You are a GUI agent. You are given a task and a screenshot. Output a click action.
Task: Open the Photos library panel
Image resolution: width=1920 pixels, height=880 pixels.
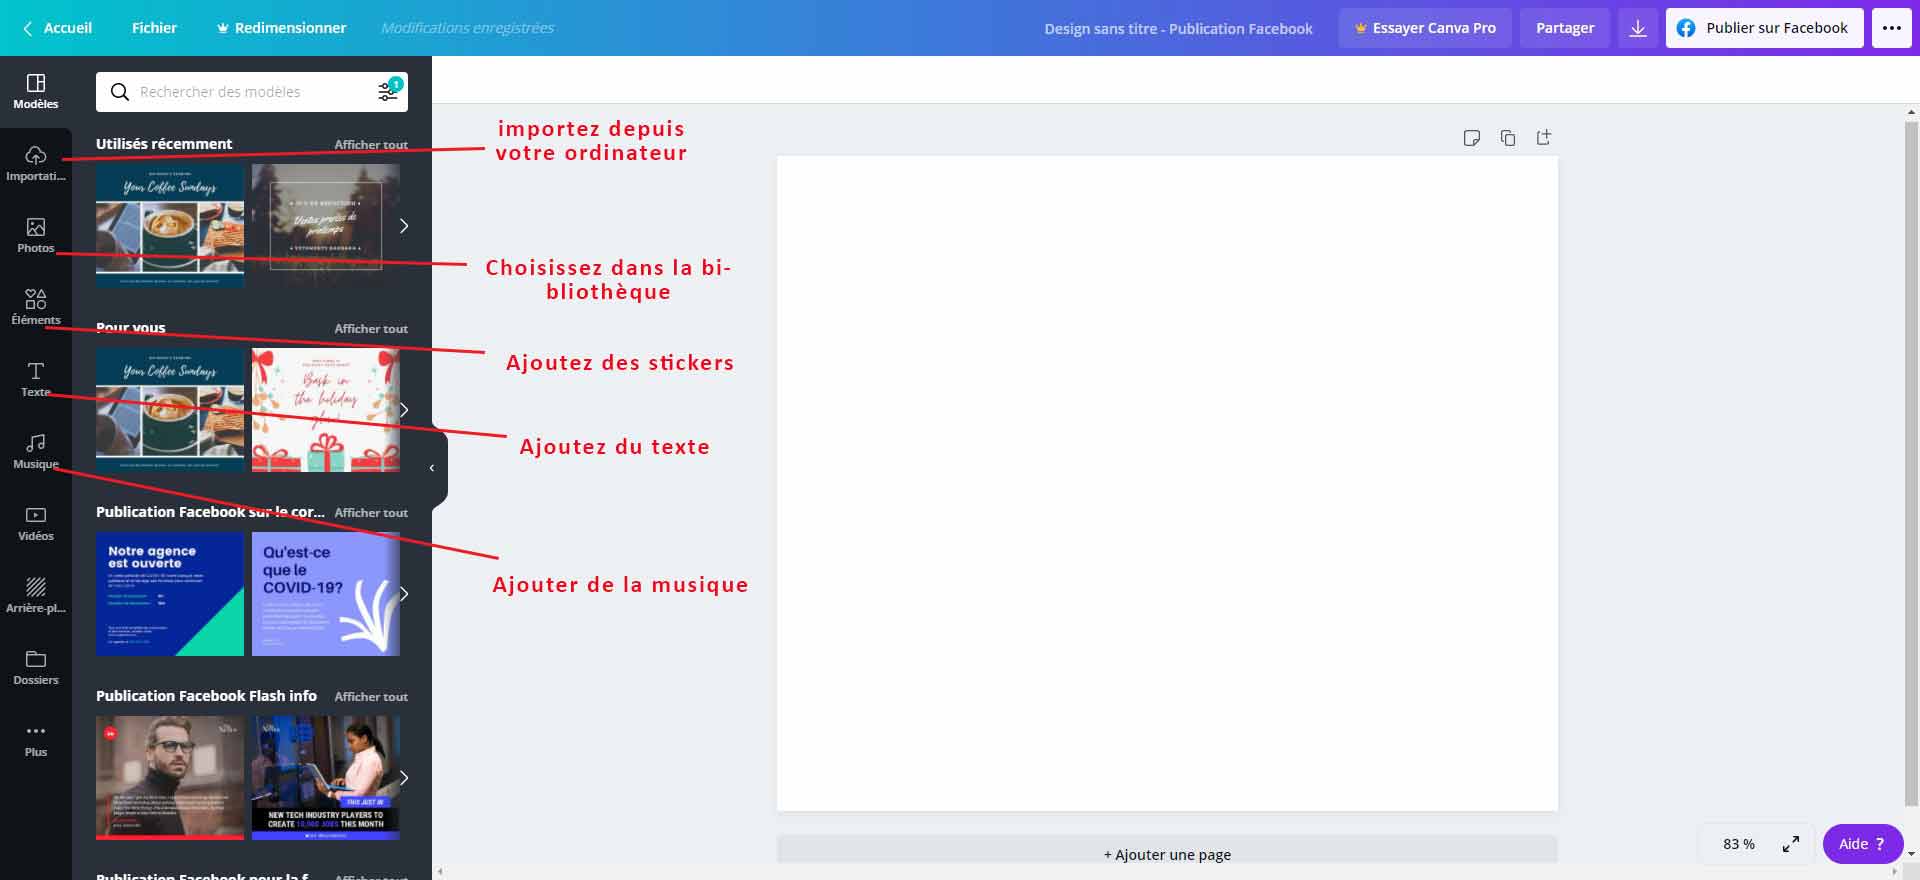tap(36, 235)
